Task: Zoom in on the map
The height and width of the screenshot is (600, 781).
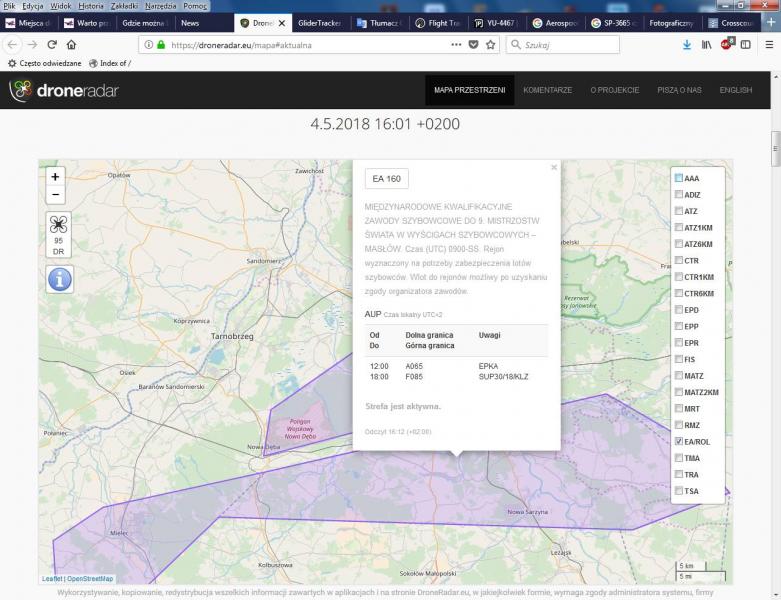Action: click(x=56, y=177)
